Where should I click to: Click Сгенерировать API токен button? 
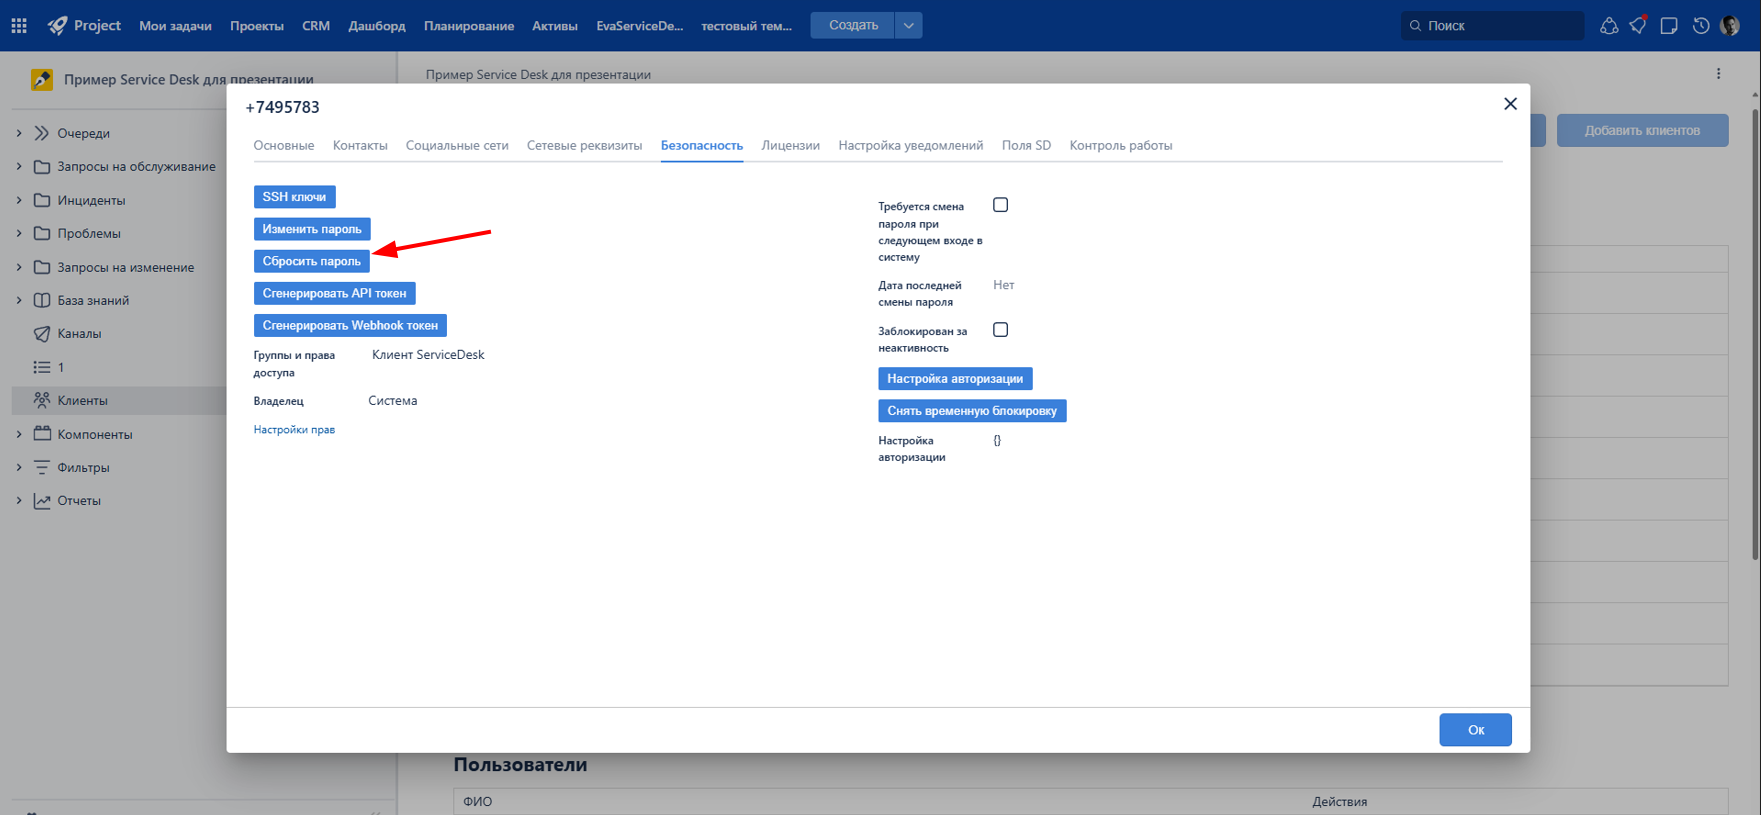click(x=334, y=293)
